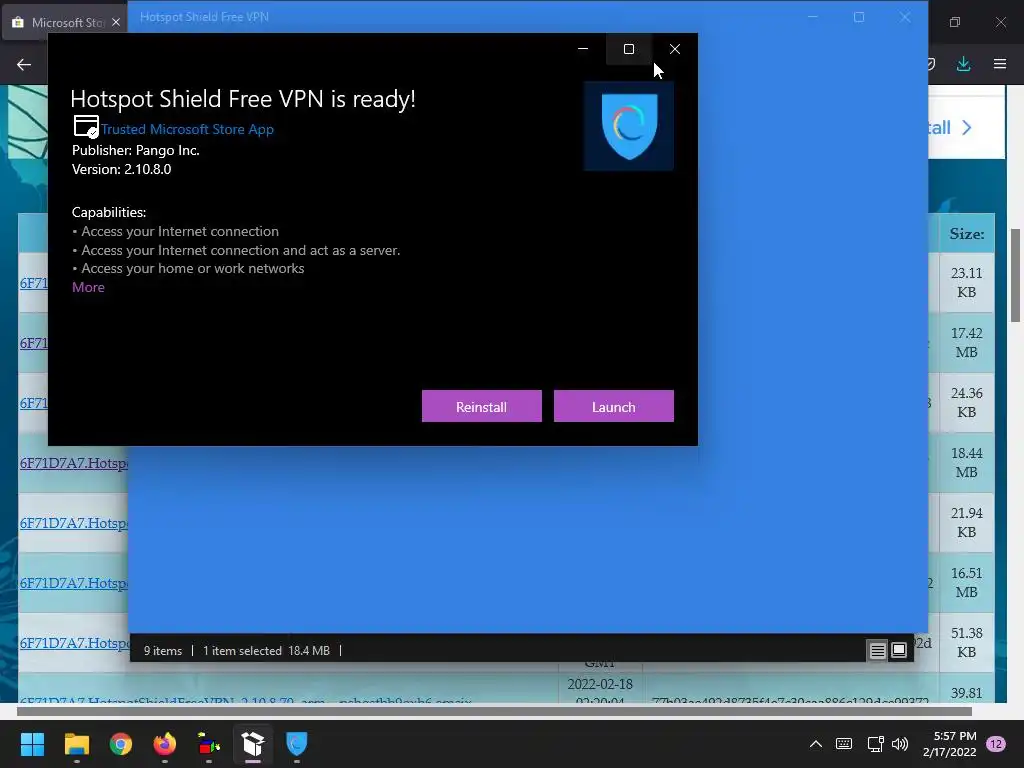Click the trusted app certificate icon
1024x768 pixels.
point(86,127)
